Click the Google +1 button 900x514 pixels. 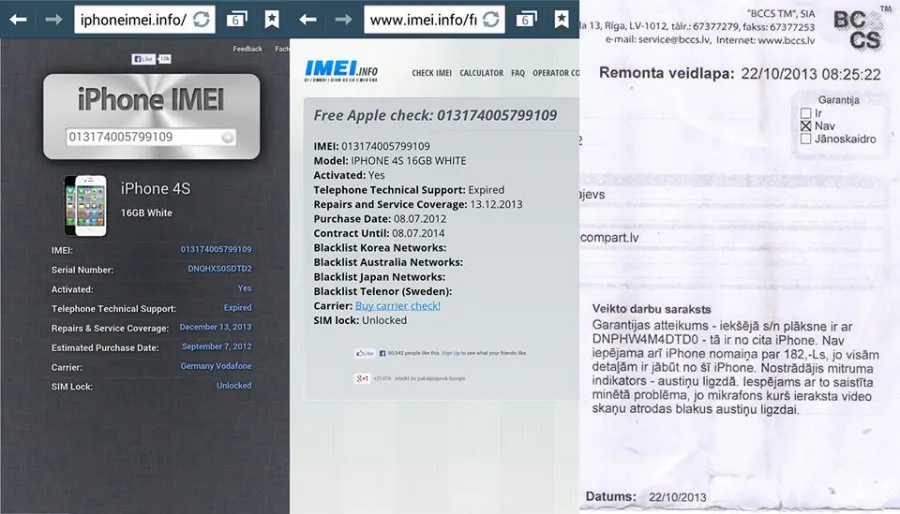pos(362,378)
